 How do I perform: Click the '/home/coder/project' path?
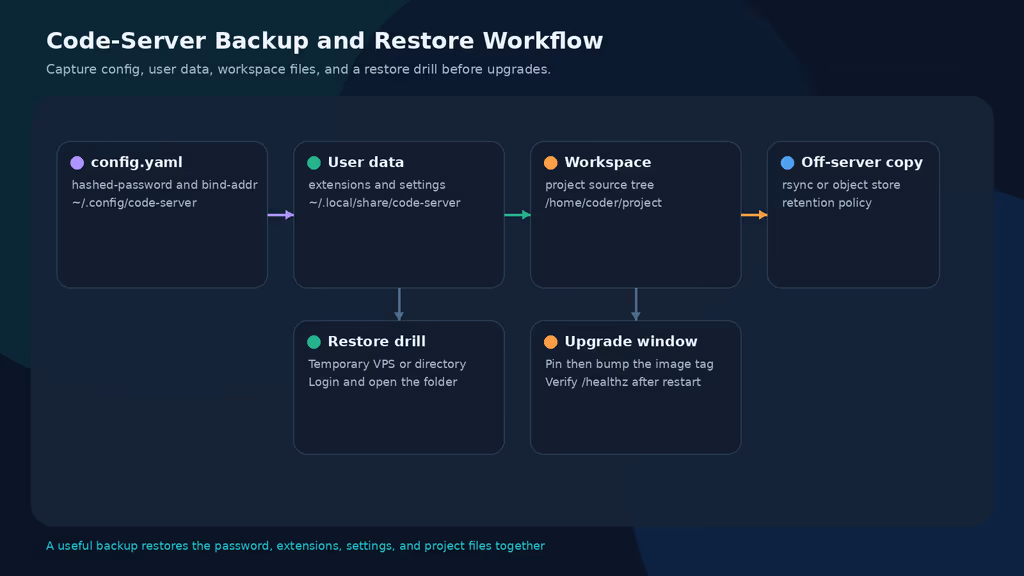point(603,202)
